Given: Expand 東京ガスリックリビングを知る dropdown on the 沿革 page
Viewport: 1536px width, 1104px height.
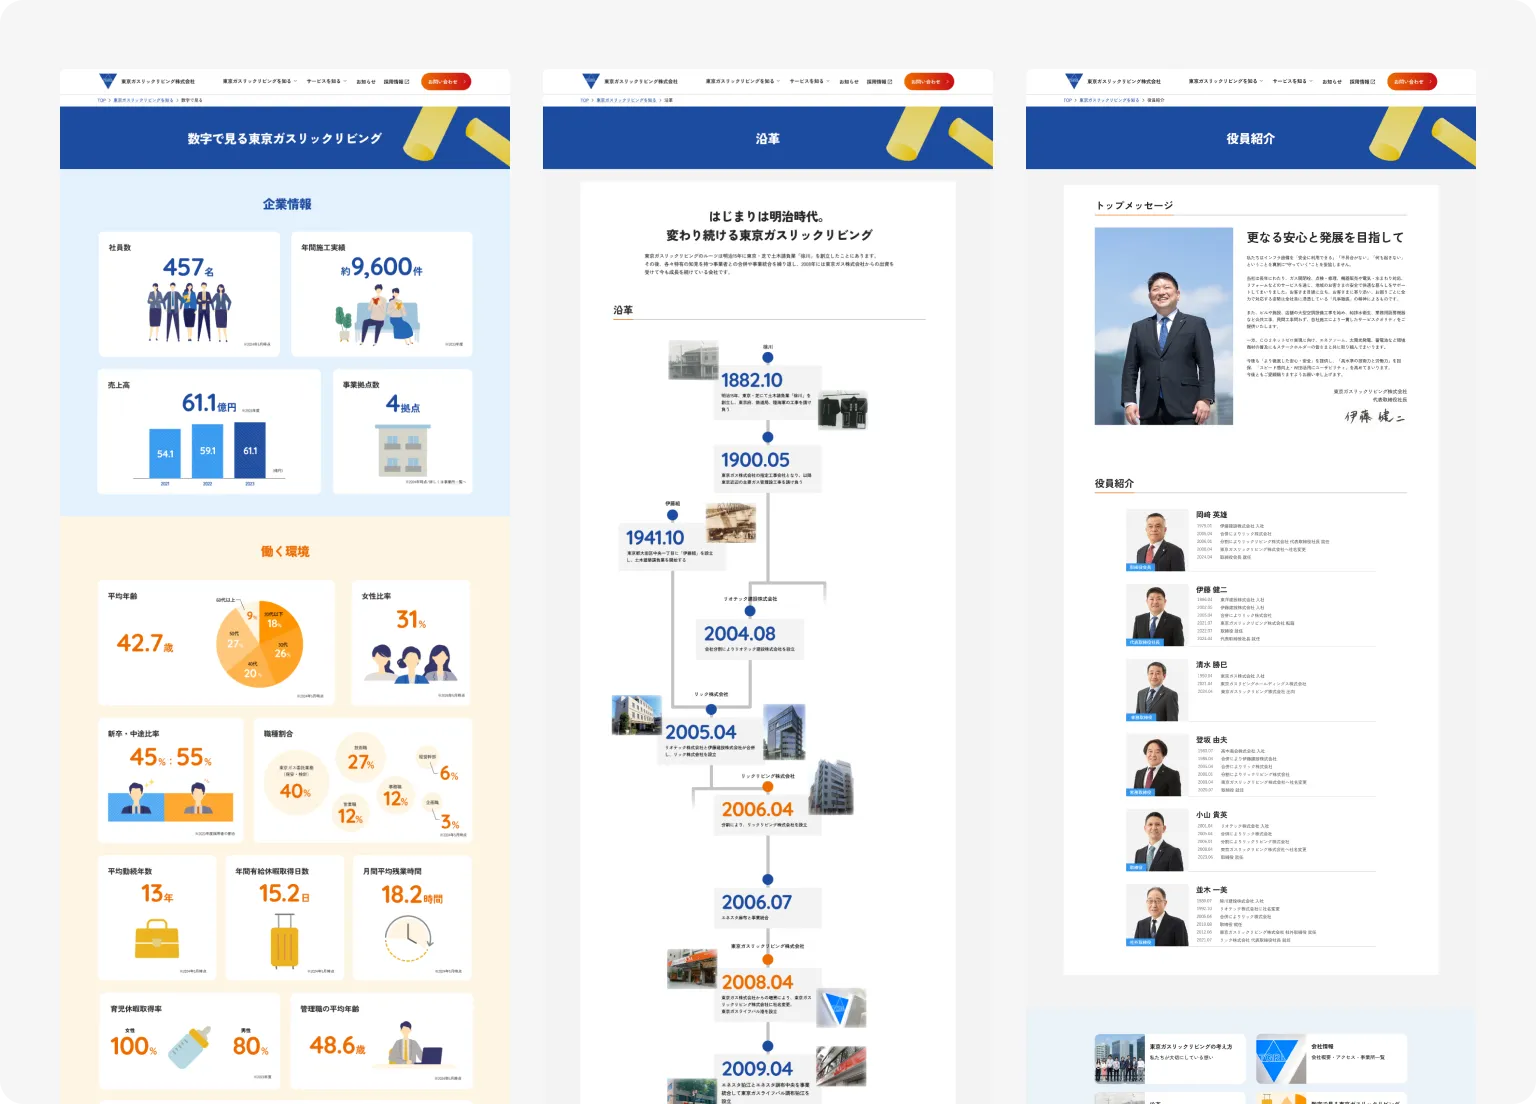Looking at the screenshot, I should coord(742,81).
